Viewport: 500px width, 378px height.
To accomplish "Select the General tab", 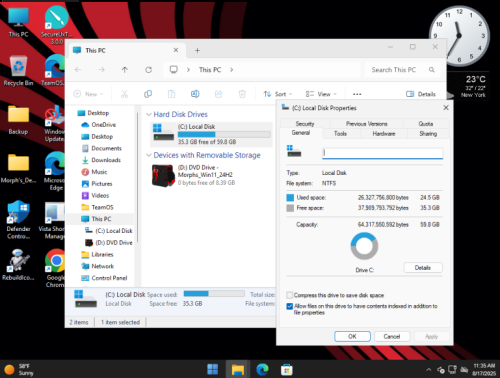I will pos(301,133).
